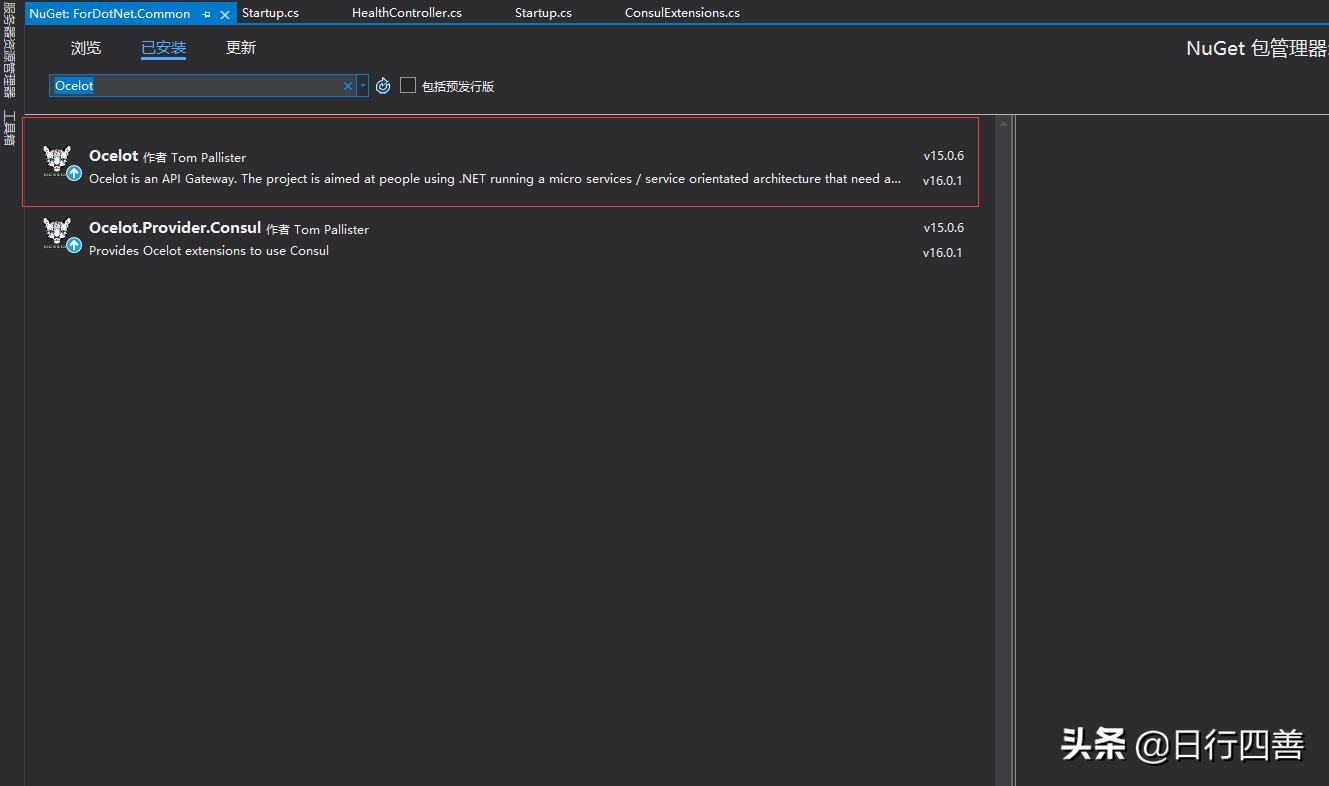Clear the Ocelot search text with X
1329x786 pixels.
[348, 86]
